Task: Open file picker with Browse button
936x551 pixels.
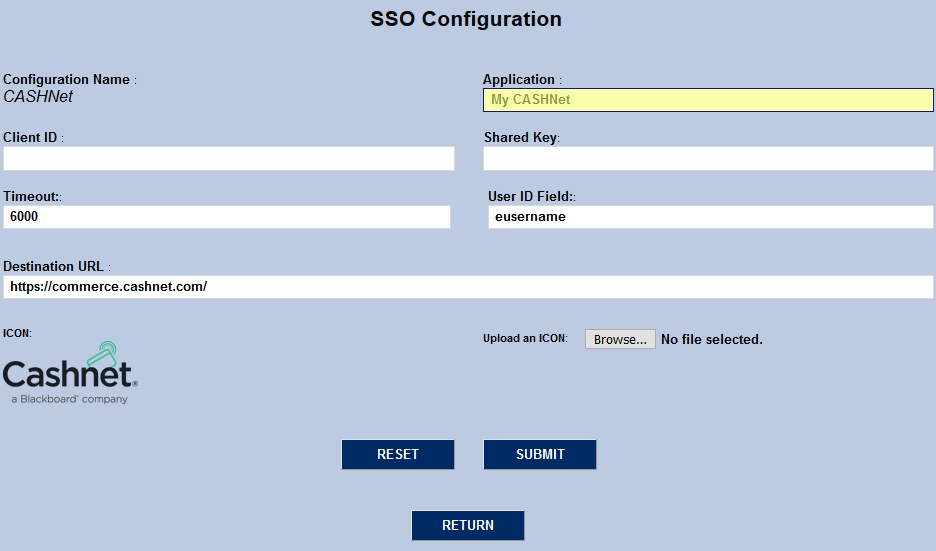Action: pyautogui.click(x=620, y=339)
